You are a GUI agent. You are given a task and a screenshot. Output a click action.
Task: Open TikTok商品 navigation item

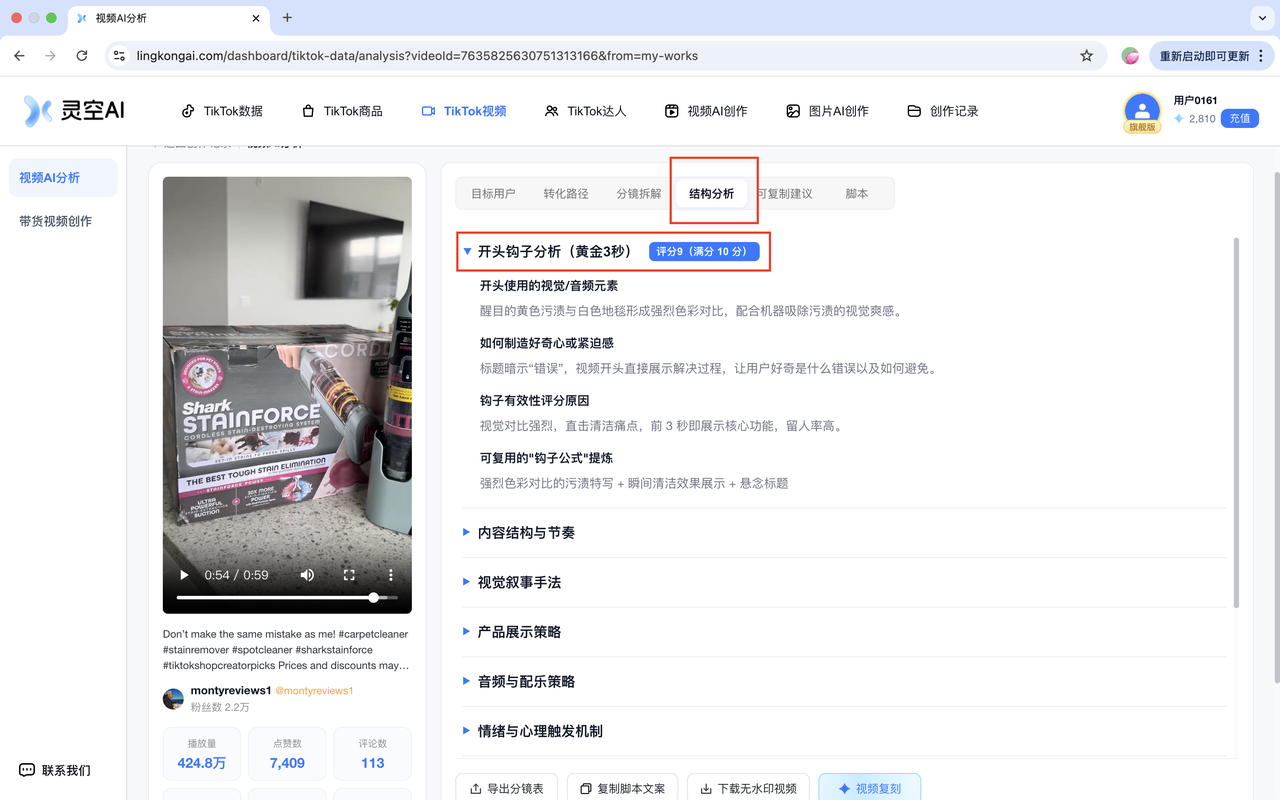click(x=342, y=111)
